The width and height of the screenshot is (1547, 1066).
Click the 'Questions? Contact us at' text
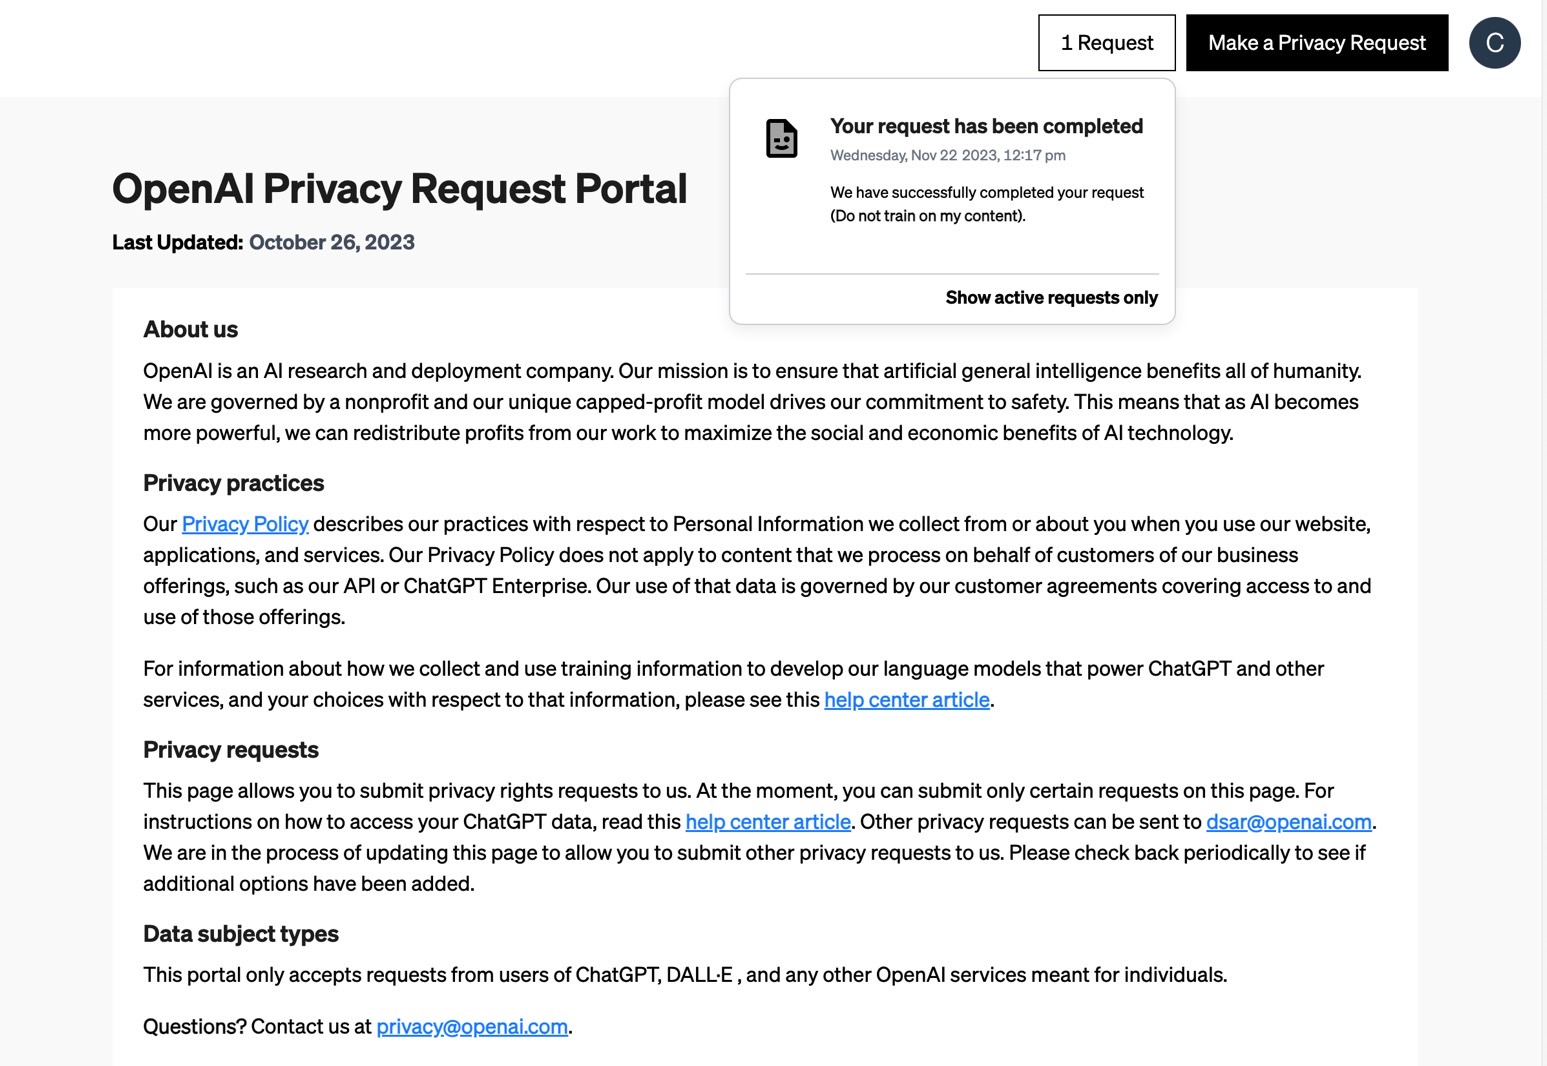[257, 1027]
